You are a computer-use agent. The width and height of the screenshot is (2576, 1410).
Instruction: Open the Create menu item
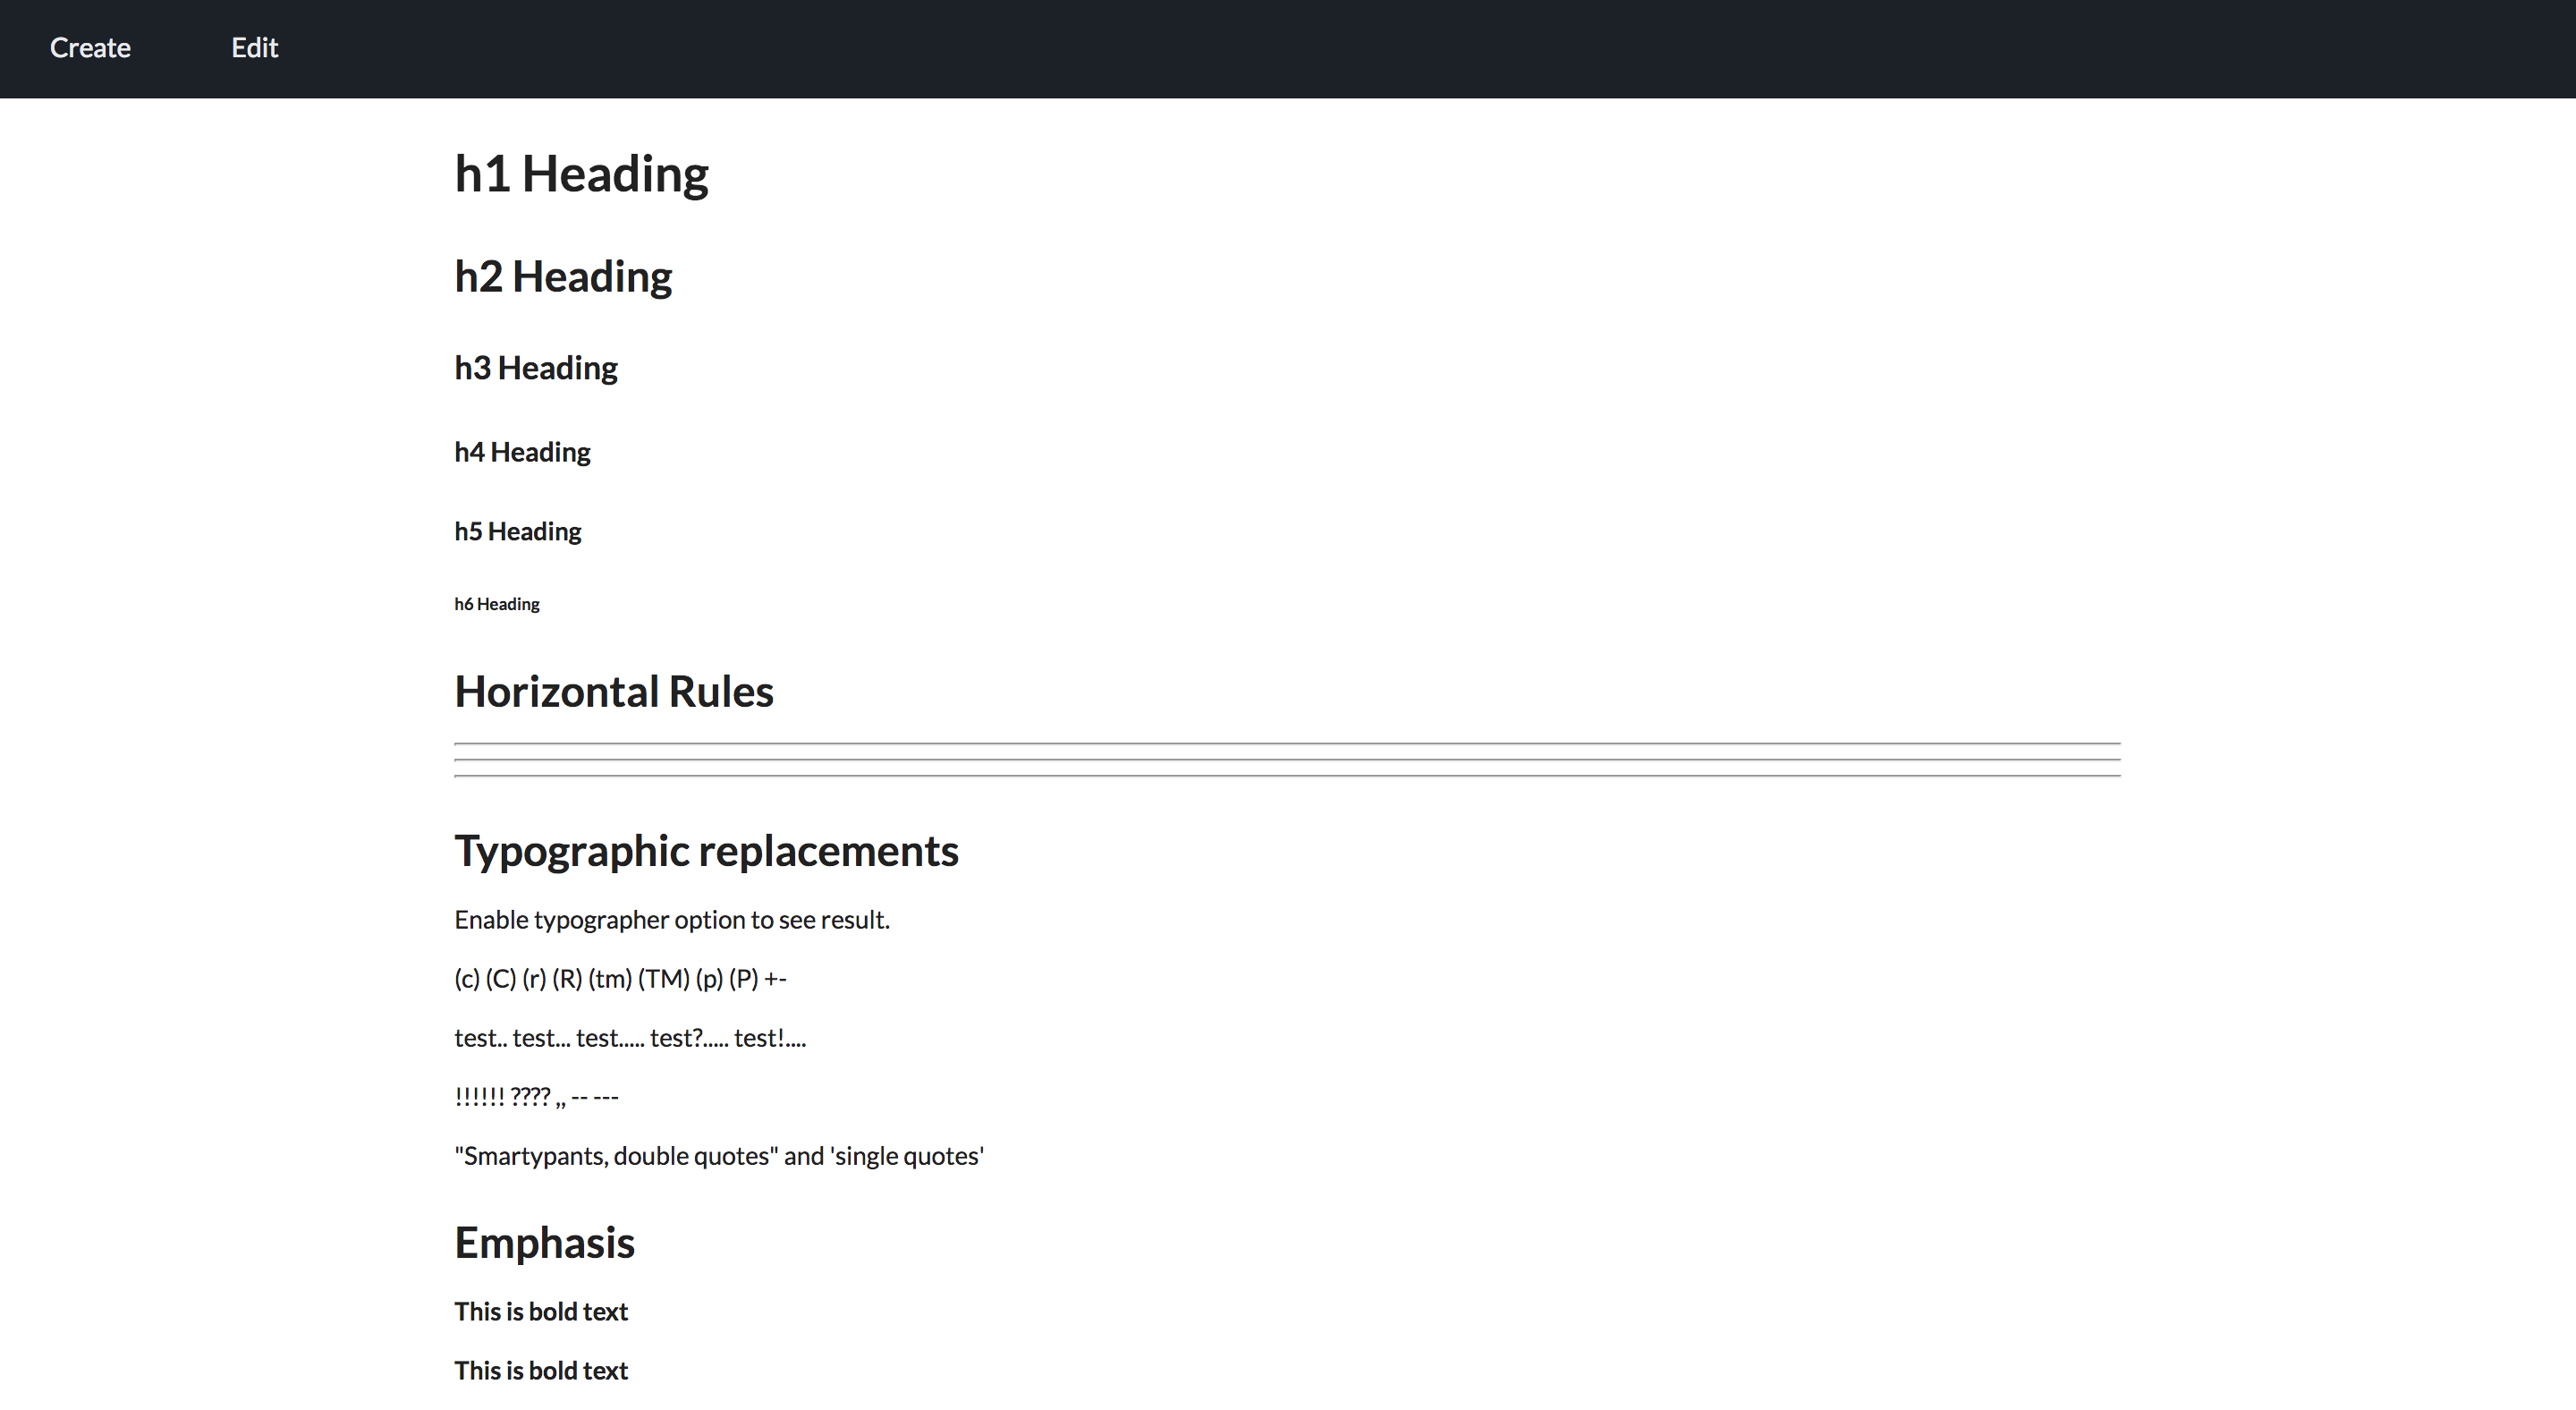point(90,48)
